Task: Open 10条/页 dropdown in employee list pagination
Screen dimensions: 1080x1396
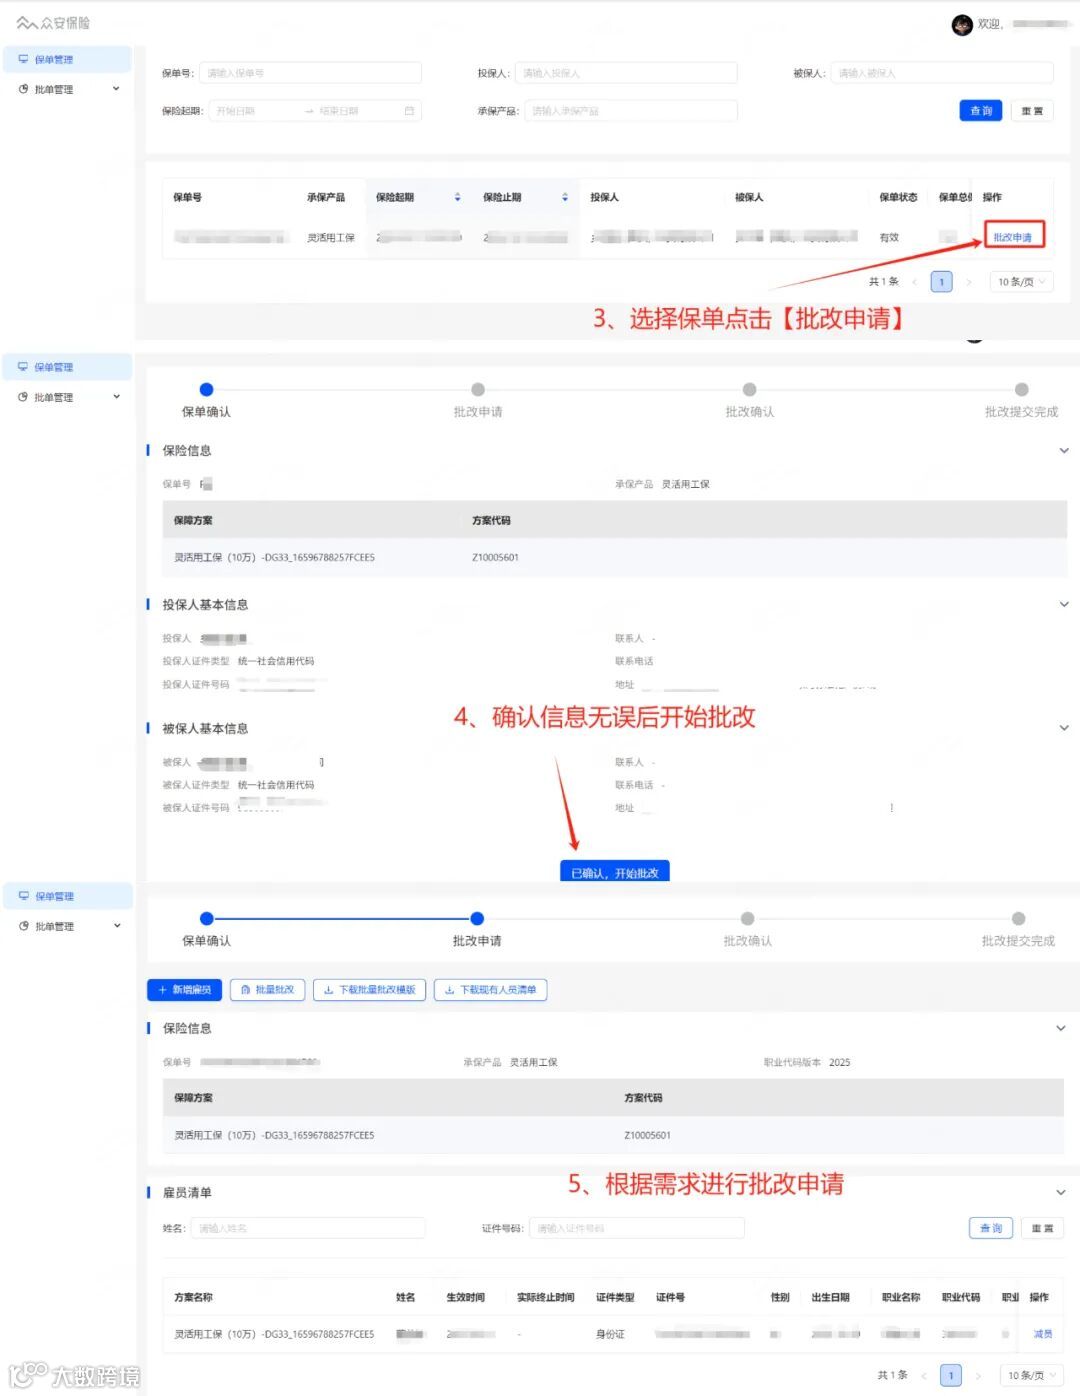Action: (x=1032, y=1375)
